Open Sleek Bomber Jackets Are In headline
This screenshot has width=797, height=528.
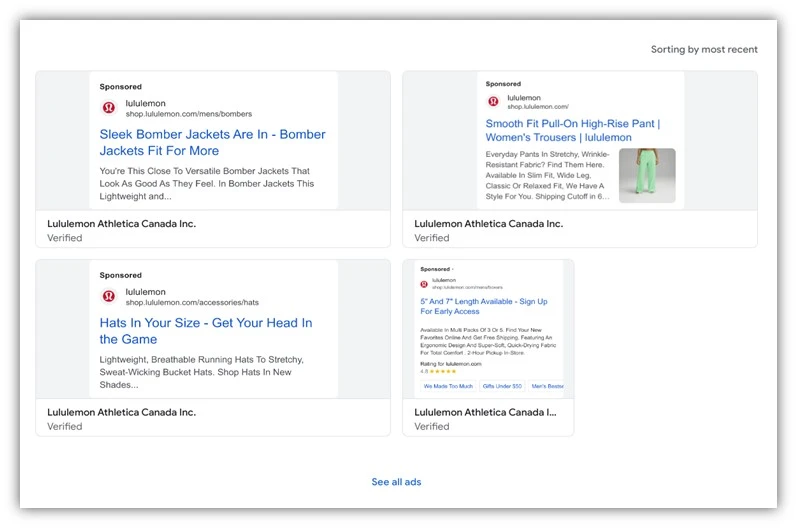212,142
